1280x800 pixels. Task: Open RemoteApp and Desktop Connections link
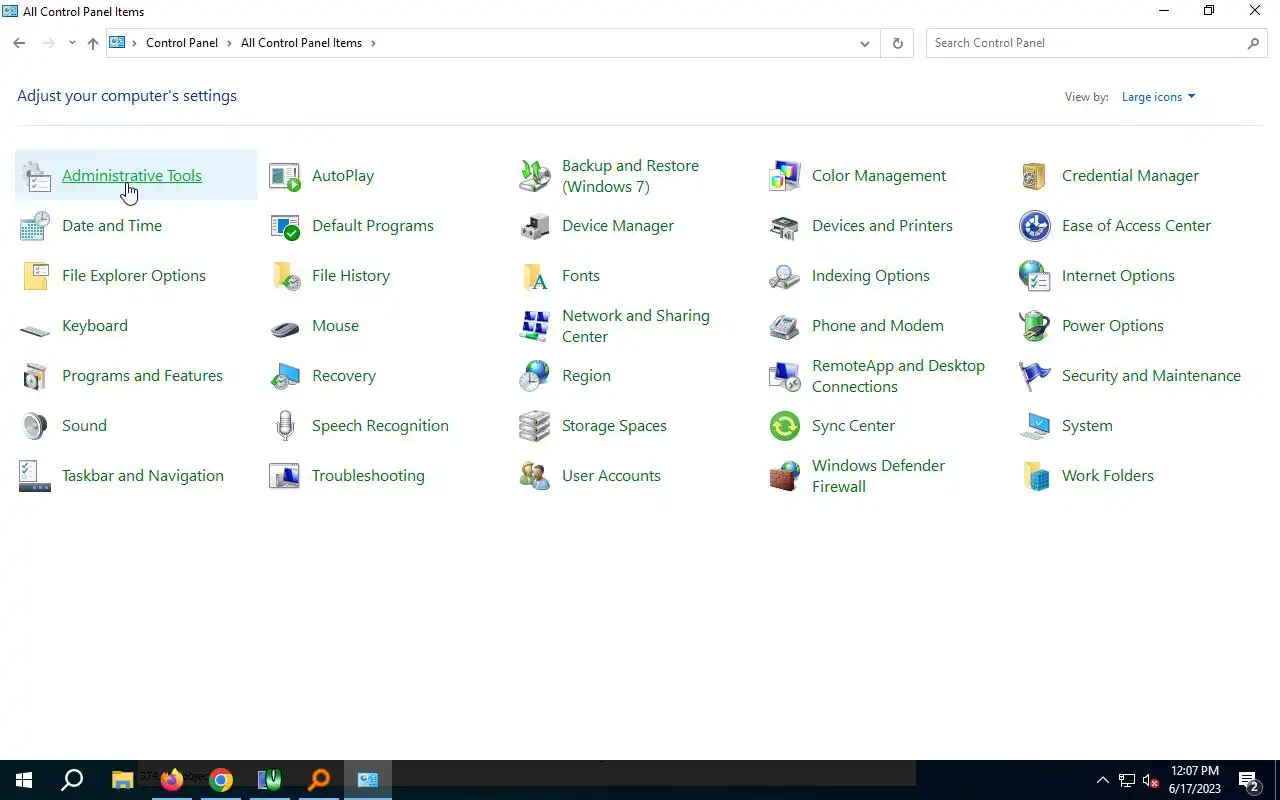pos(898,376)
